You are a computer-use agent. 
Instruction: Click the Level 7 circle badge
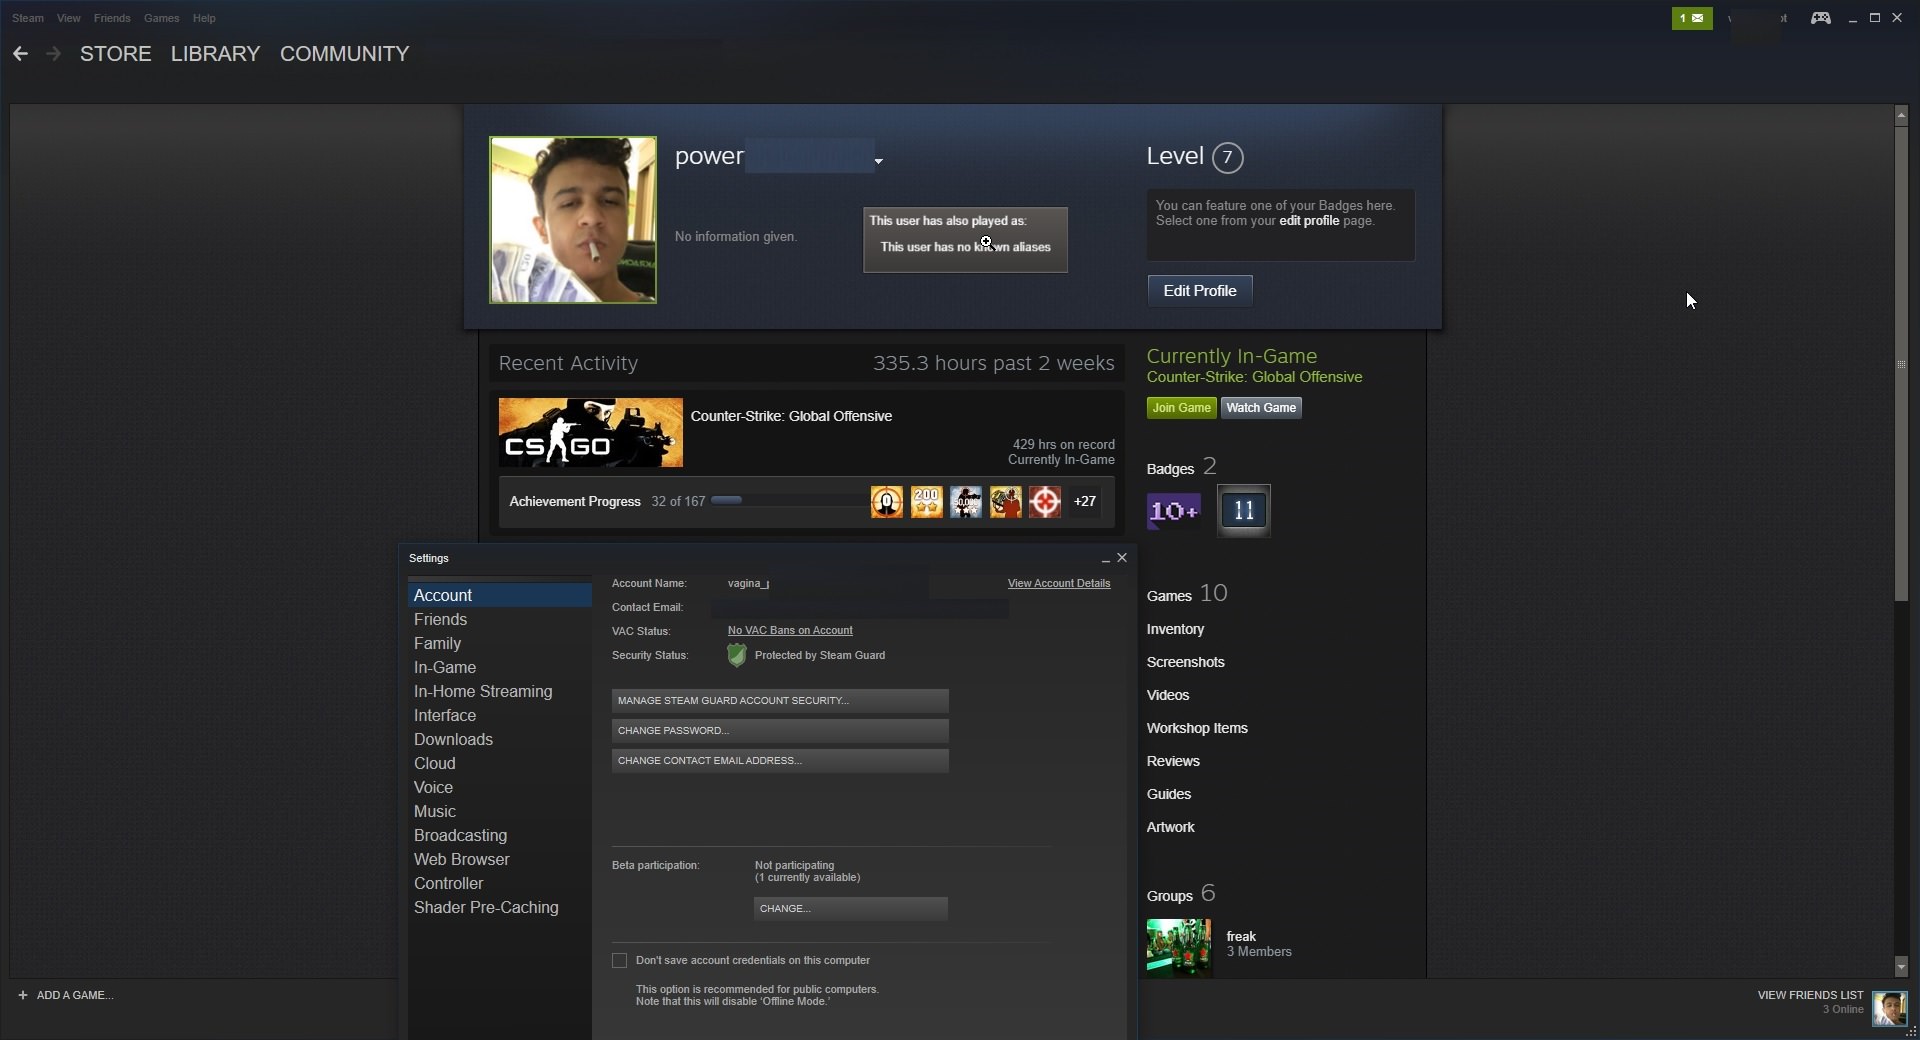(x=1228, y=158)
